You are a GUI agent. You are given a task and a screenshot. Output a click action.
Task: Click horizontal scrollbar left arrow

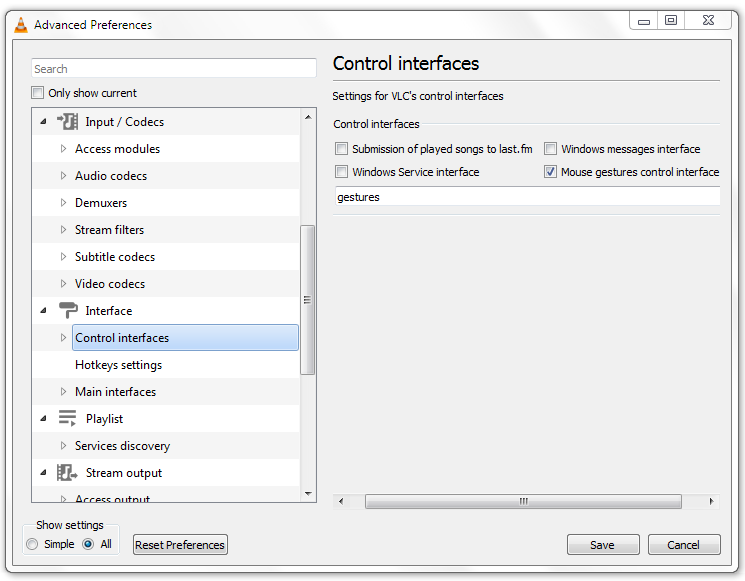coord(341,501)
